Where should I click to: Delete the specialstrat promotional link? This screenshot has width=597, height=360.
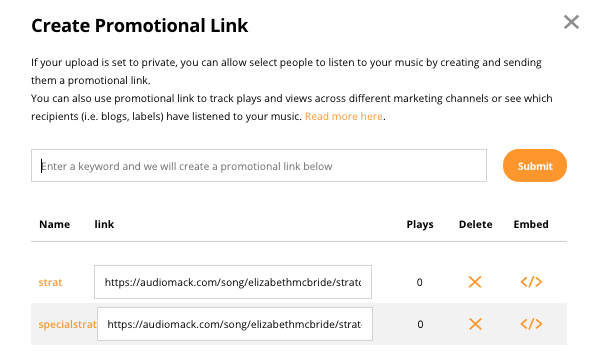pyautogui.click(x=475, y=324)
